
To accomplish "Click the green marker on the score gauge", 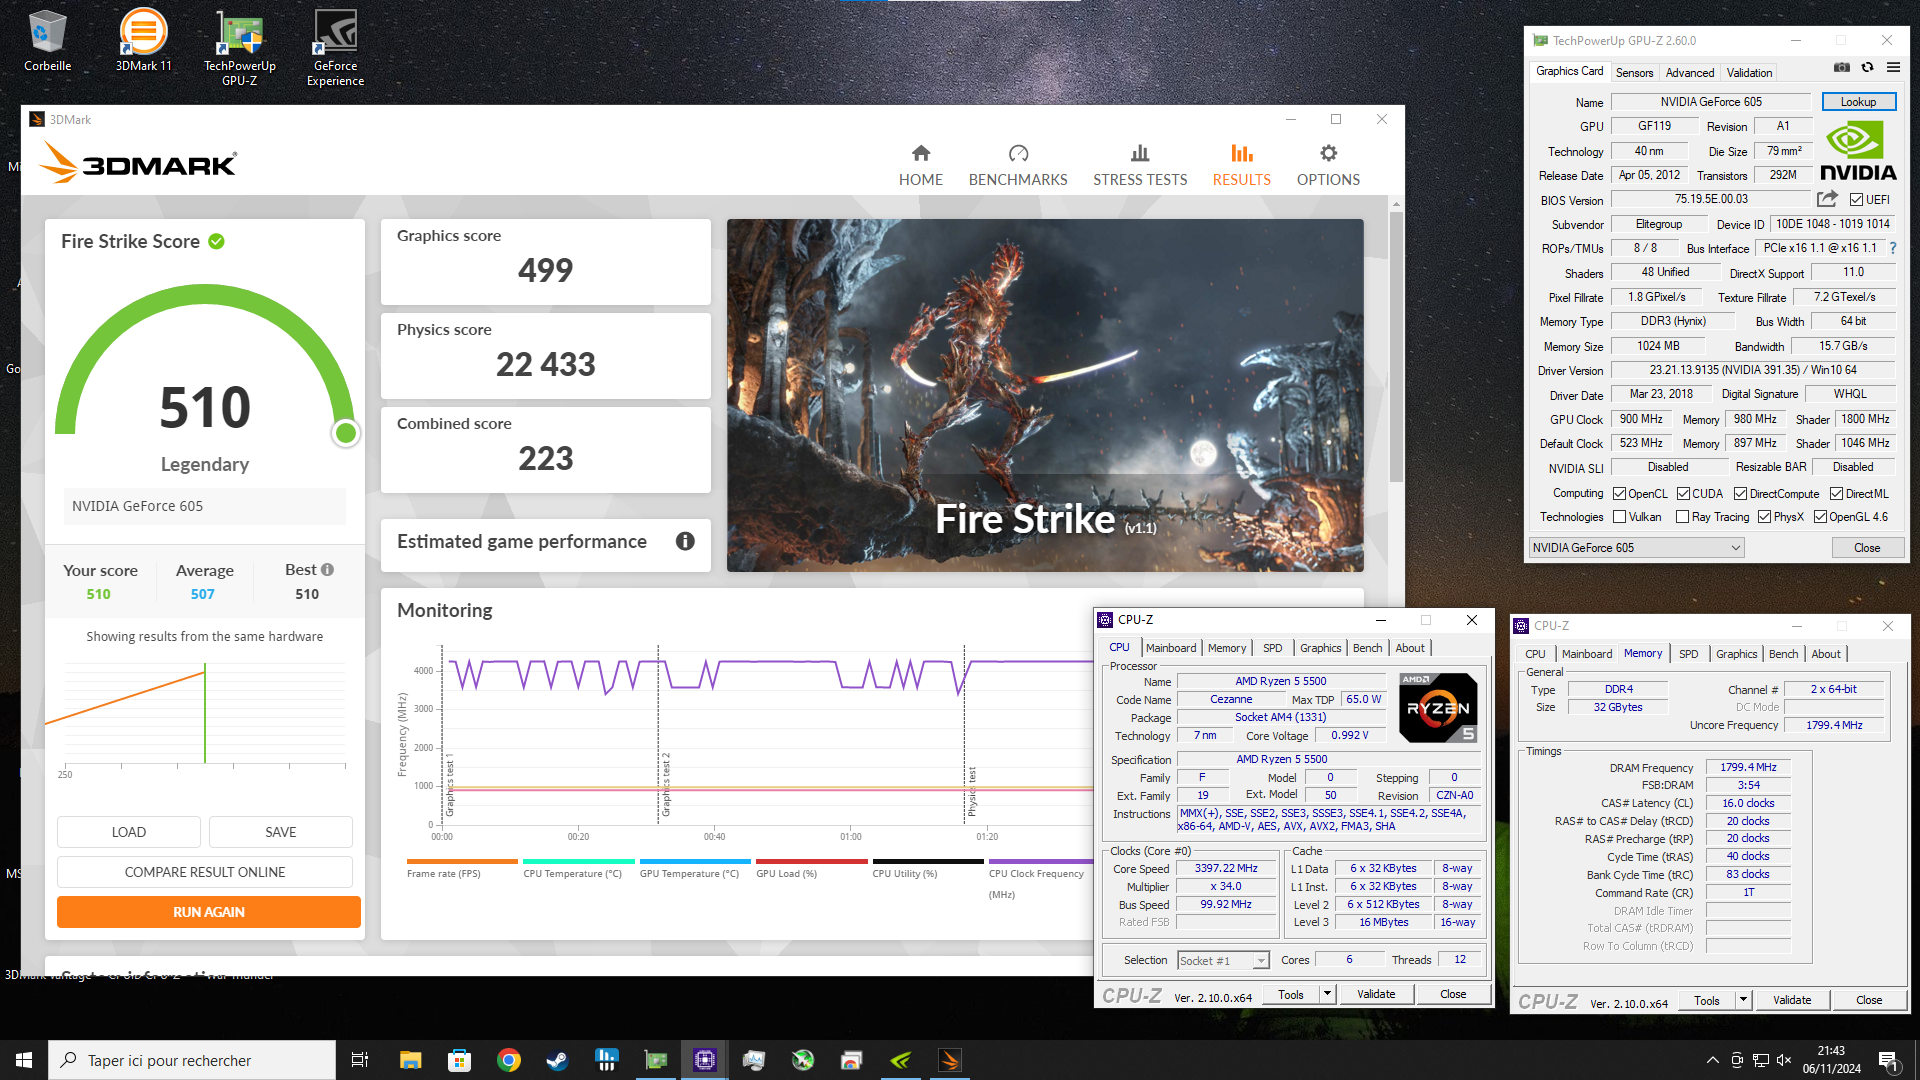I will pyautogui.click(x=346, y=433).
